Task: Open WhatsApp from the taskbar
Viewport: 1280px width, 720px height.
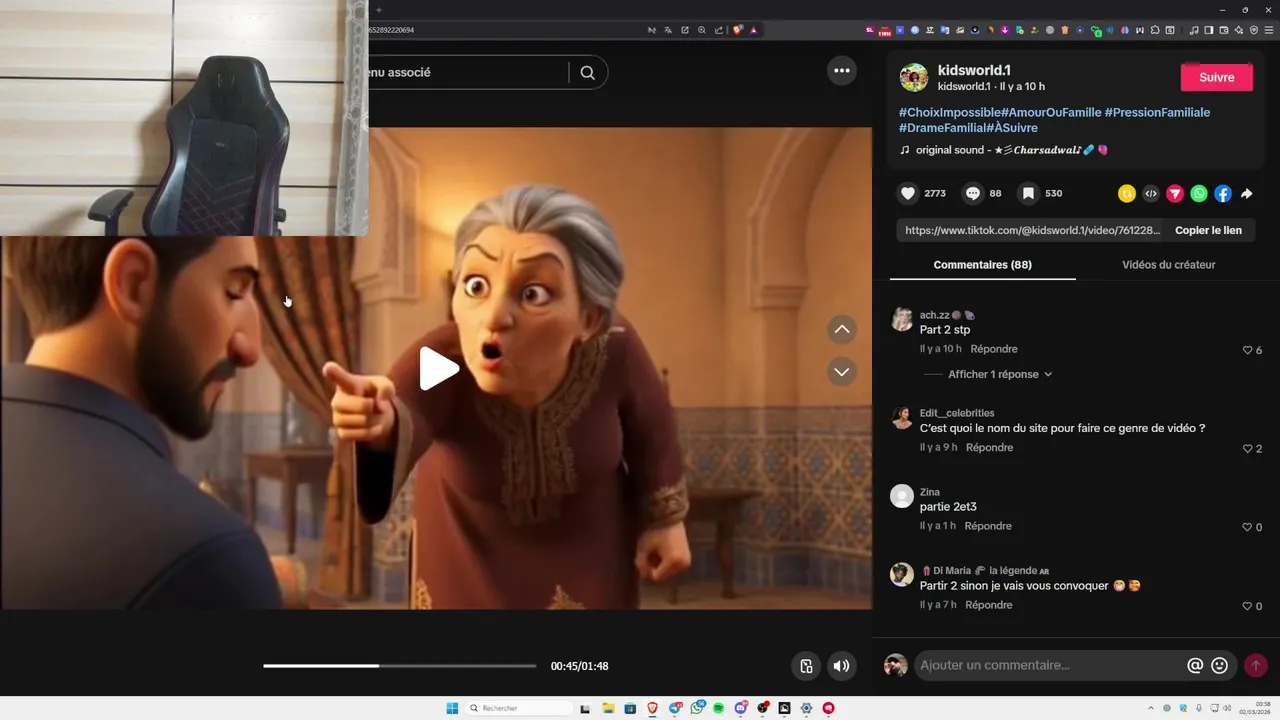Action: click(x=697, y=708)
